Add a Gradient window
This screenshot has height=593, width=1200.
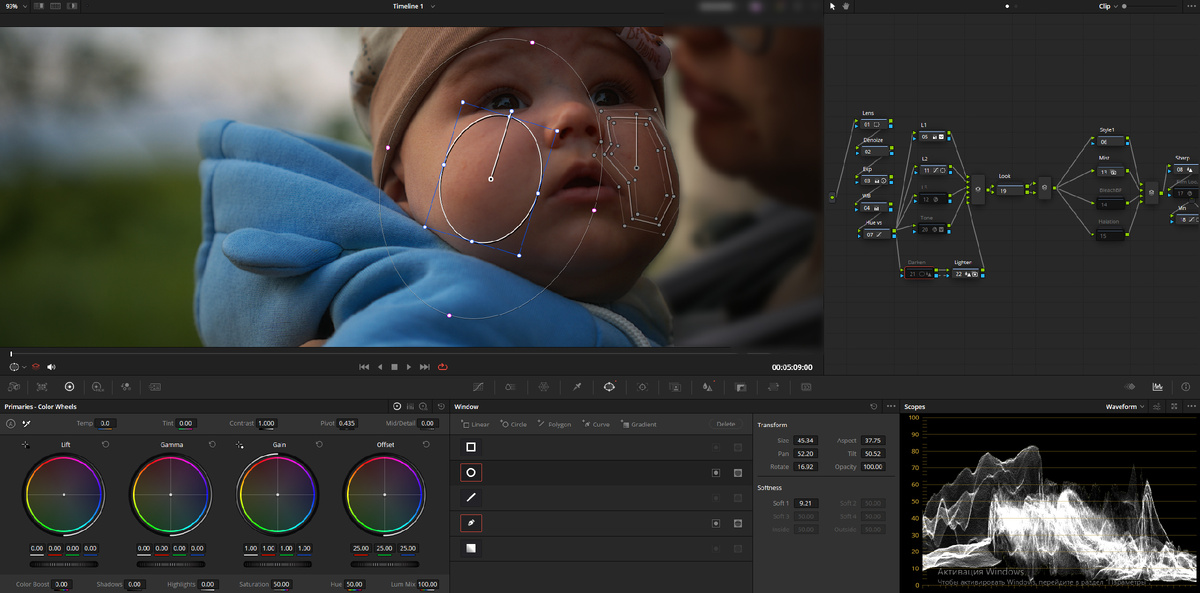(x=639, y=424)
